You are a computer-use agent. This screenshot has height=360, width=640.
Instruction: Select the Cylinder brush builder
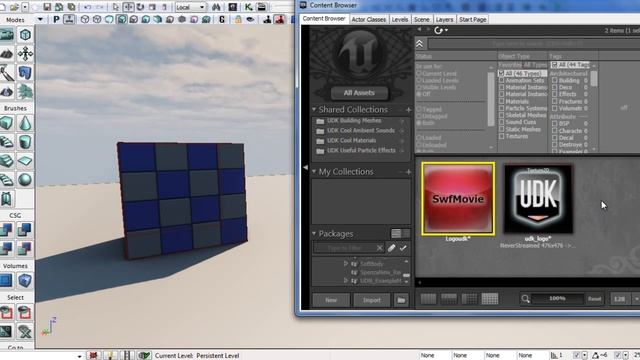[25, 142]
